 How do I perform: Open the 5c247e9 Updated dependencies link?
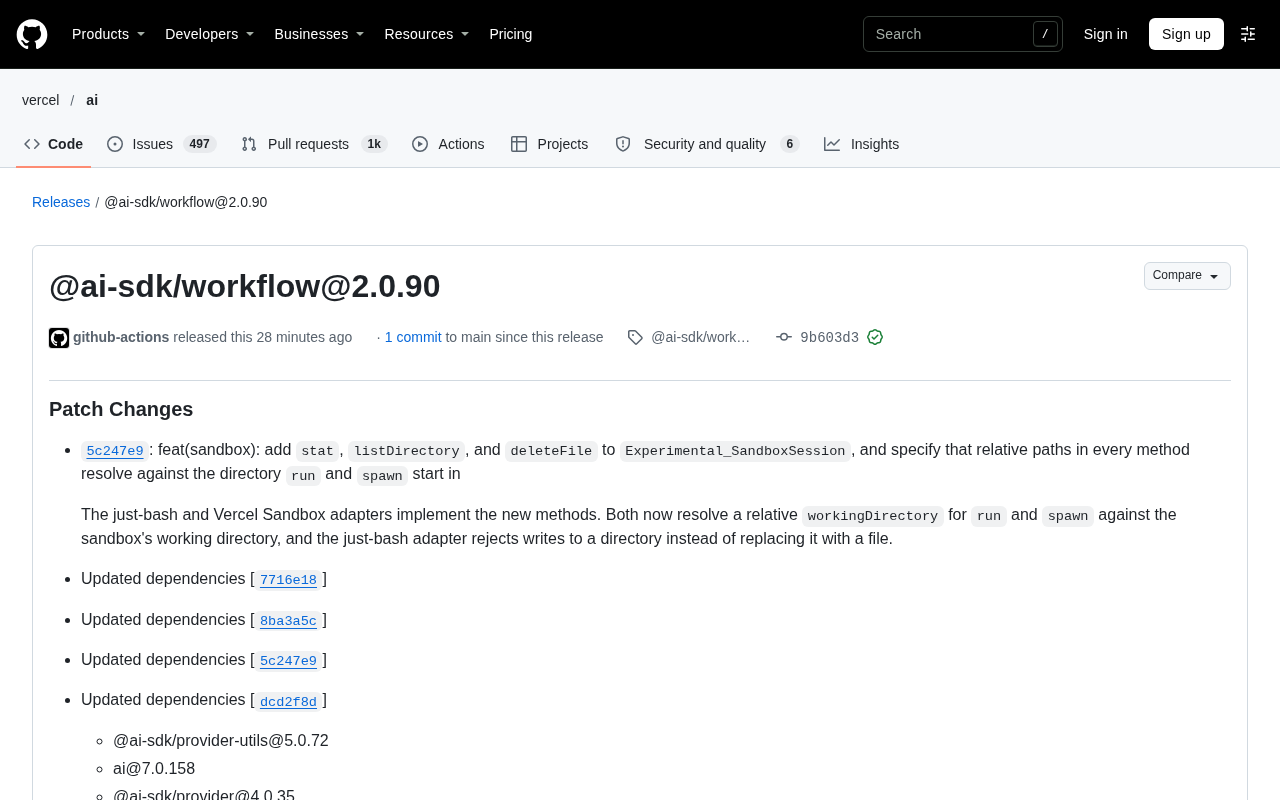[x=288, y=661]
